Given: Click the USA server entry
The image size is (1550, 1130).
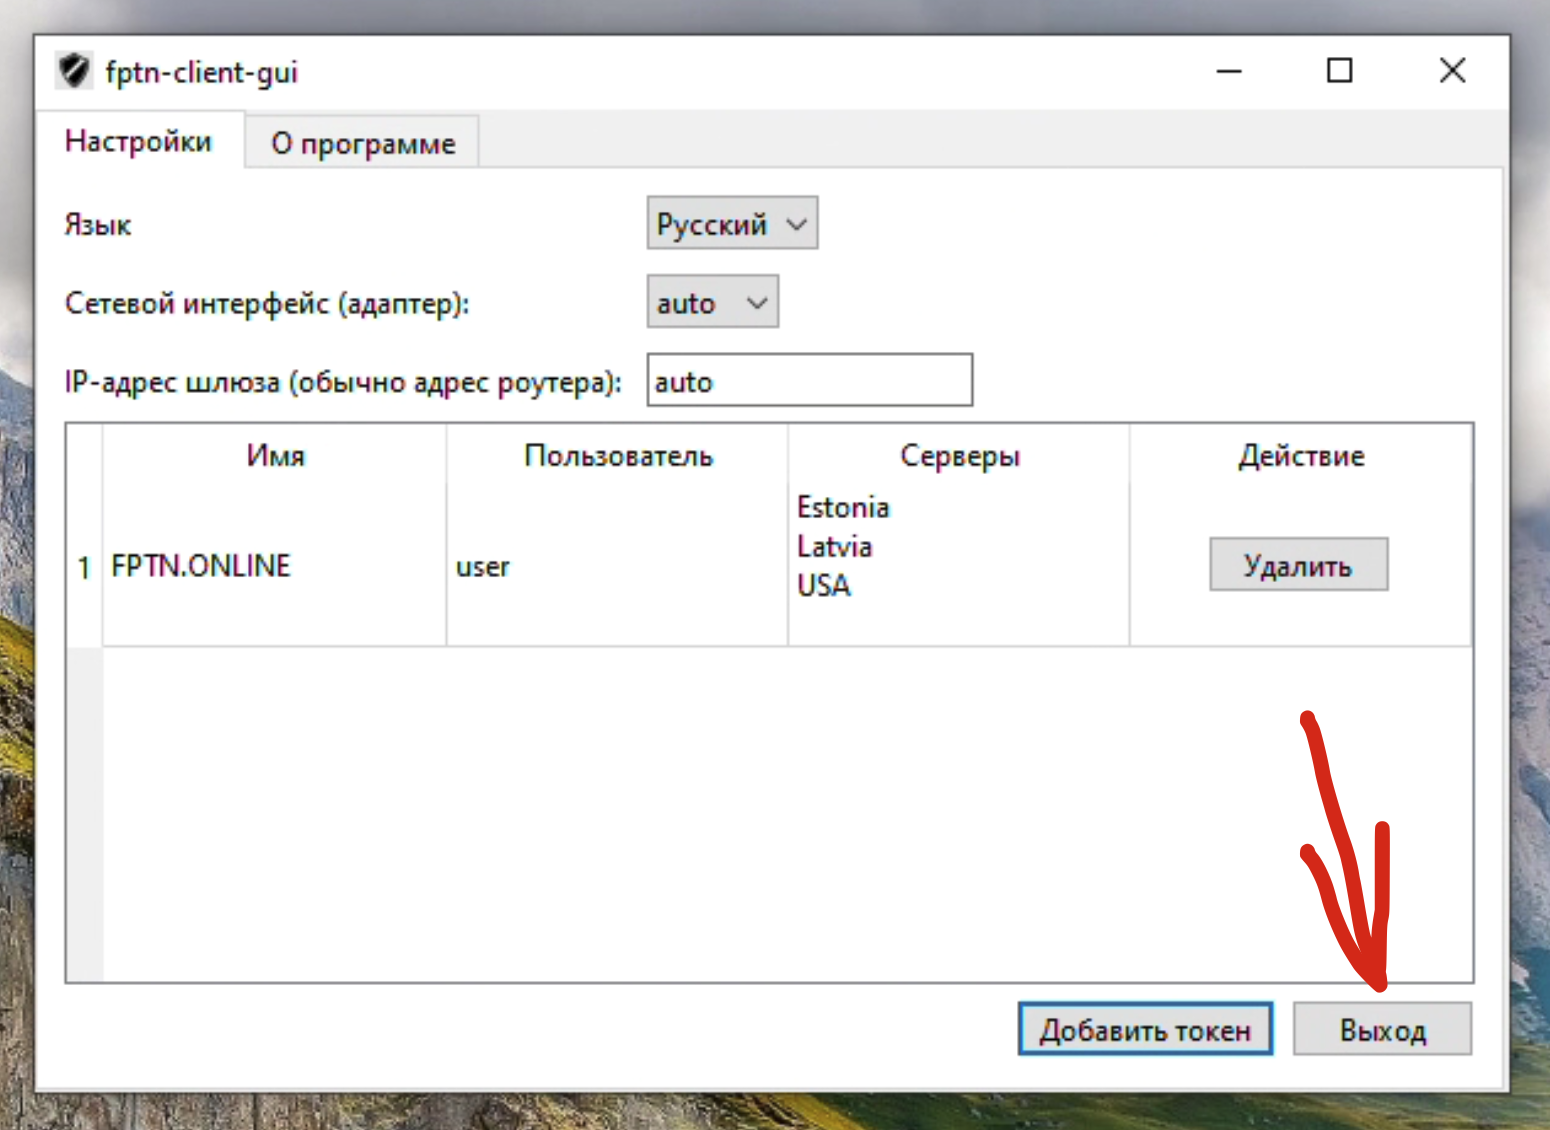Looking at the screenshot, I should 824,585.
